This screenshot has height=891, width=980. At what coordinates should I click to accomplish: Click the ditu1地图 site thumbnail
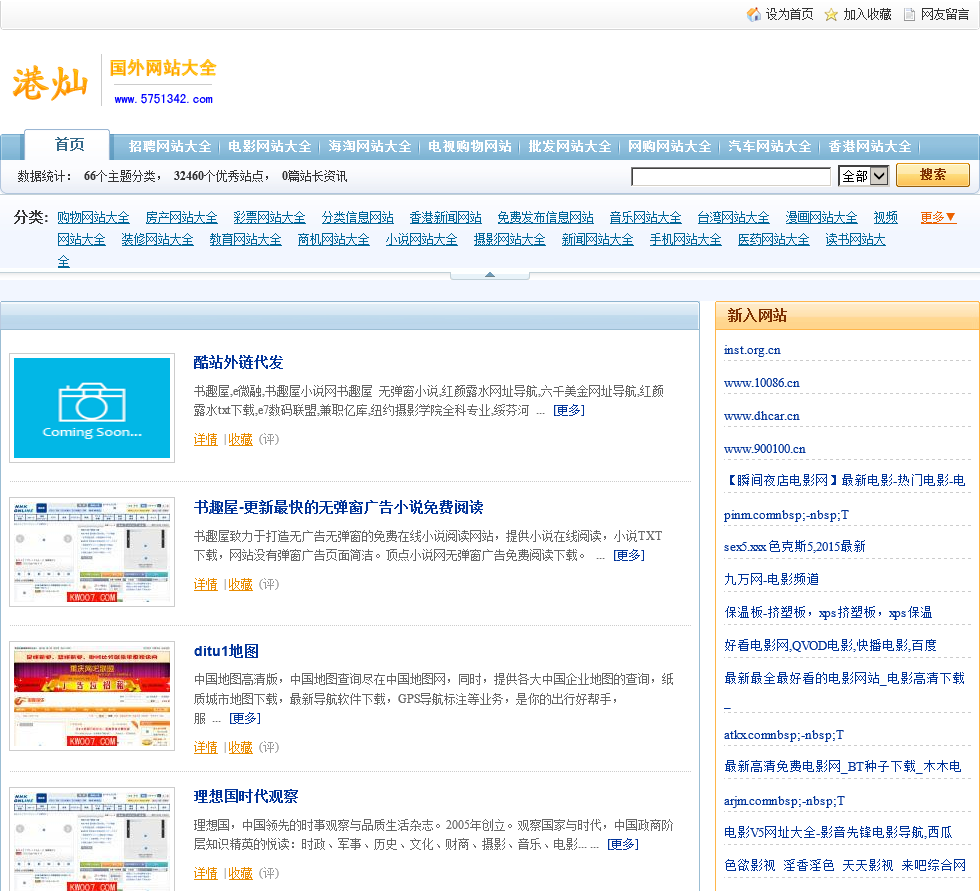pos(92,695)
